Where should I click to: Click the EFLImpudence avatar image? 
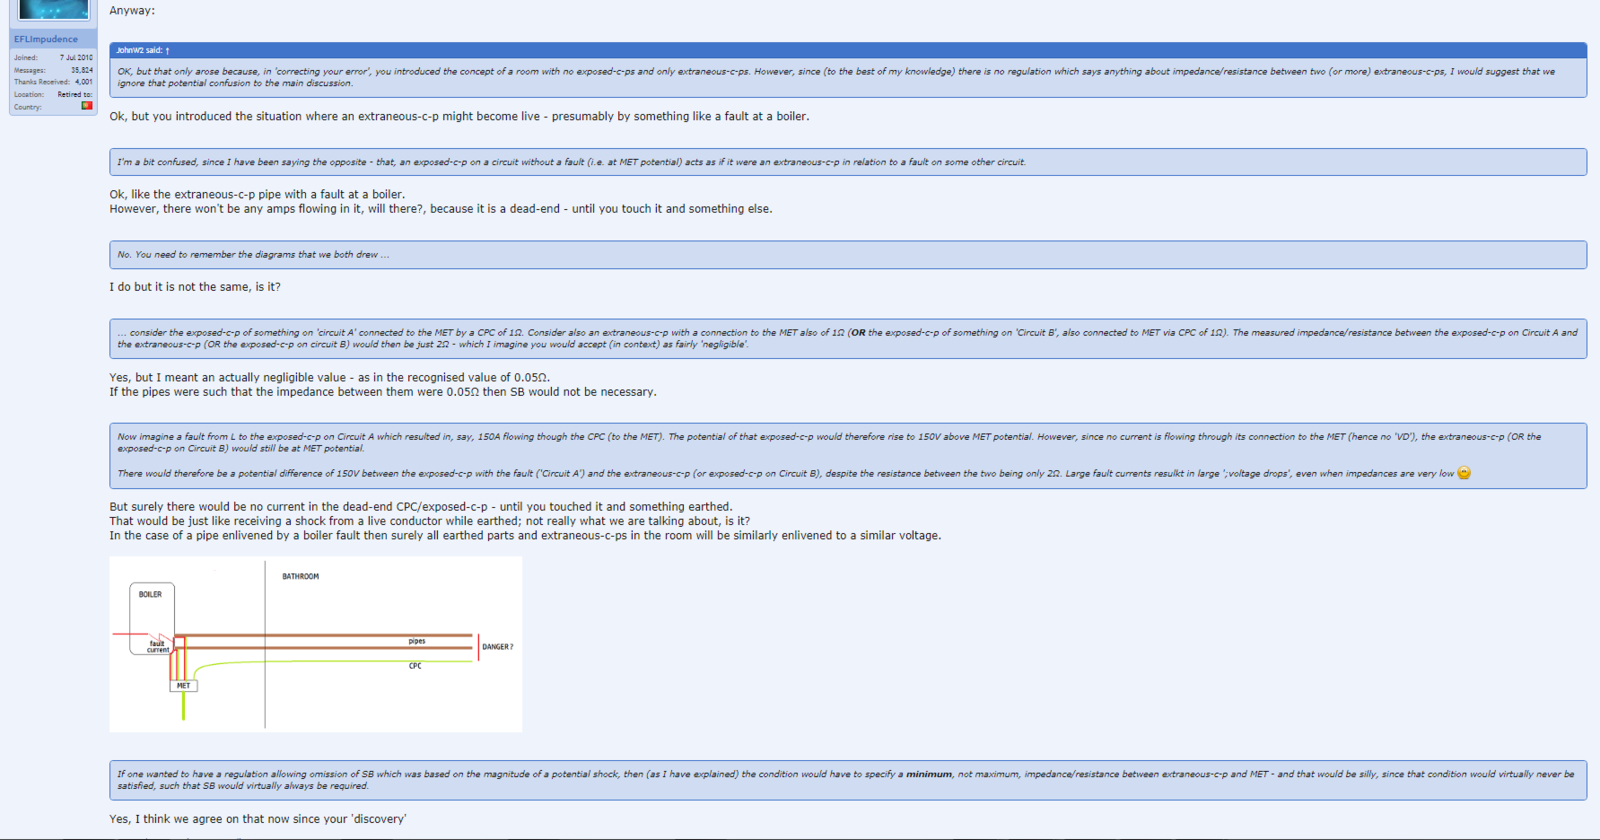point(53,10)
